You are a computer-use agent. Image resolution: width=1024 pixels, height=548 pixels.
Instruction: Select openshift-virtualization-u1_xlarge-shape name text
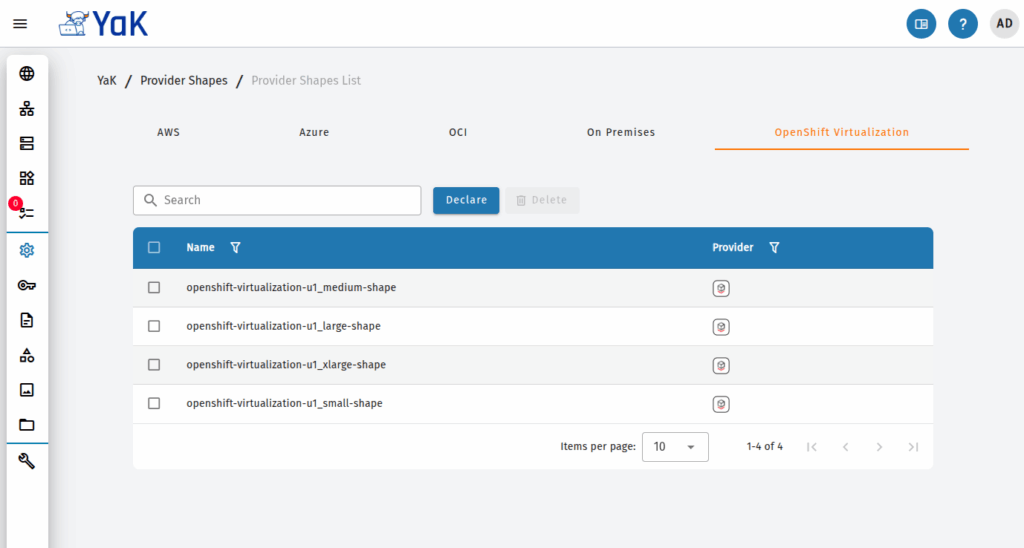(286, 364)
